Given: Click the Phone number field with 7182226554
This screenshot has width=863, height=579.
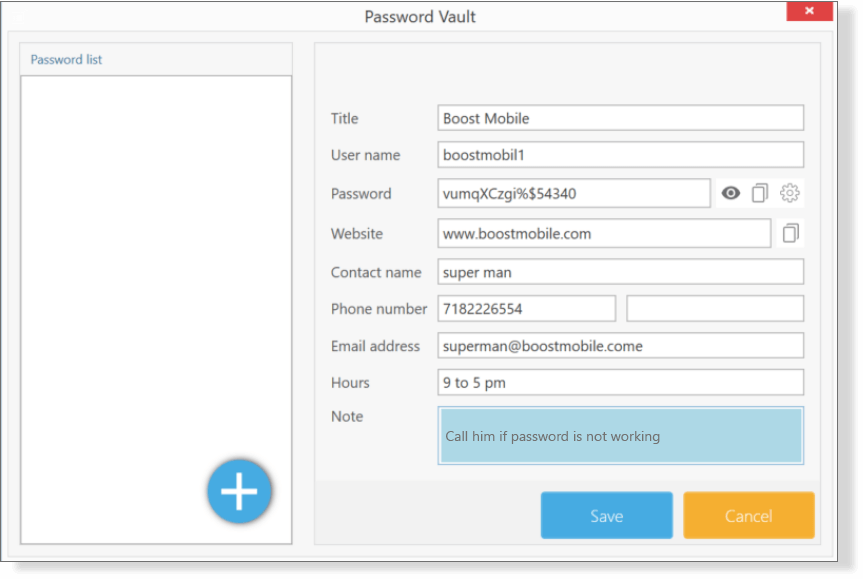Looking at the screenshot, I should click(x=526, y=309).
